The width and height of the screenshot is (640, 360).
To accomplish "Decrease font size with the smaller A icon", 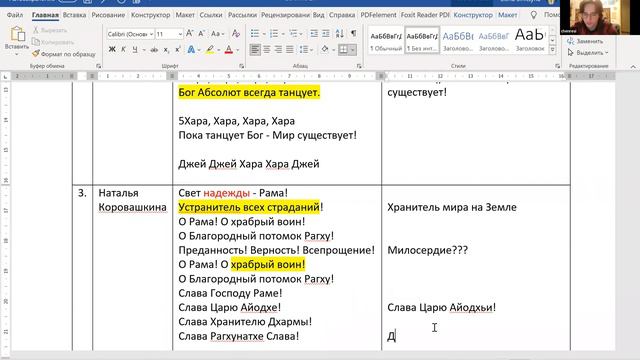I will click(x=201, y=33).
